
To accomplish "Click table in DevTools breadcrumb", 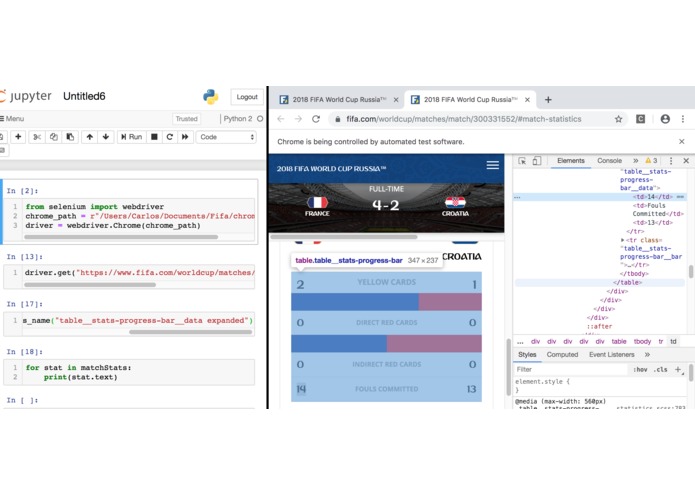I will tap(619, 342).
